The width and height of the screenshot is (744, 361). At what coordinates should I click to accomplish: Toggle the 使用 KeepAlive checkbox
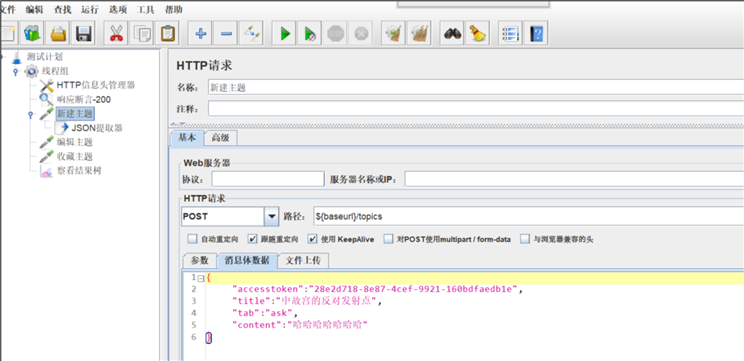pos(312,239)
